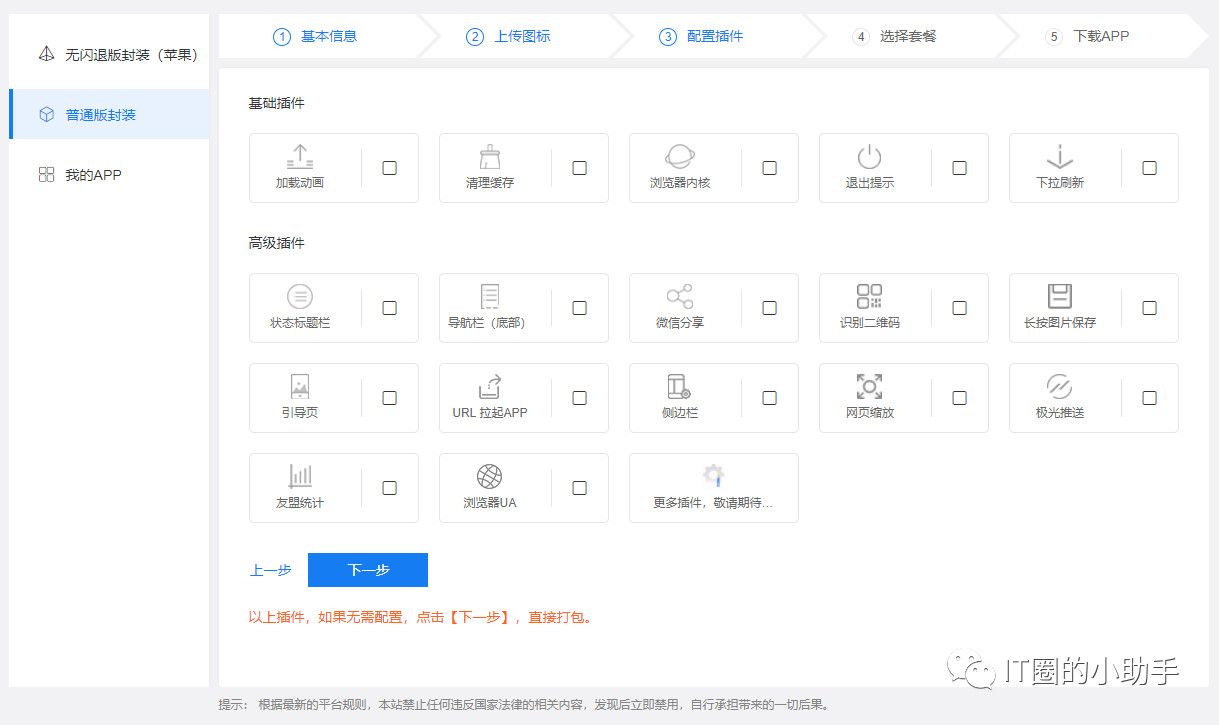
Task: Toggle the 网页缩放 plugin checkbox
Action: 959,397
